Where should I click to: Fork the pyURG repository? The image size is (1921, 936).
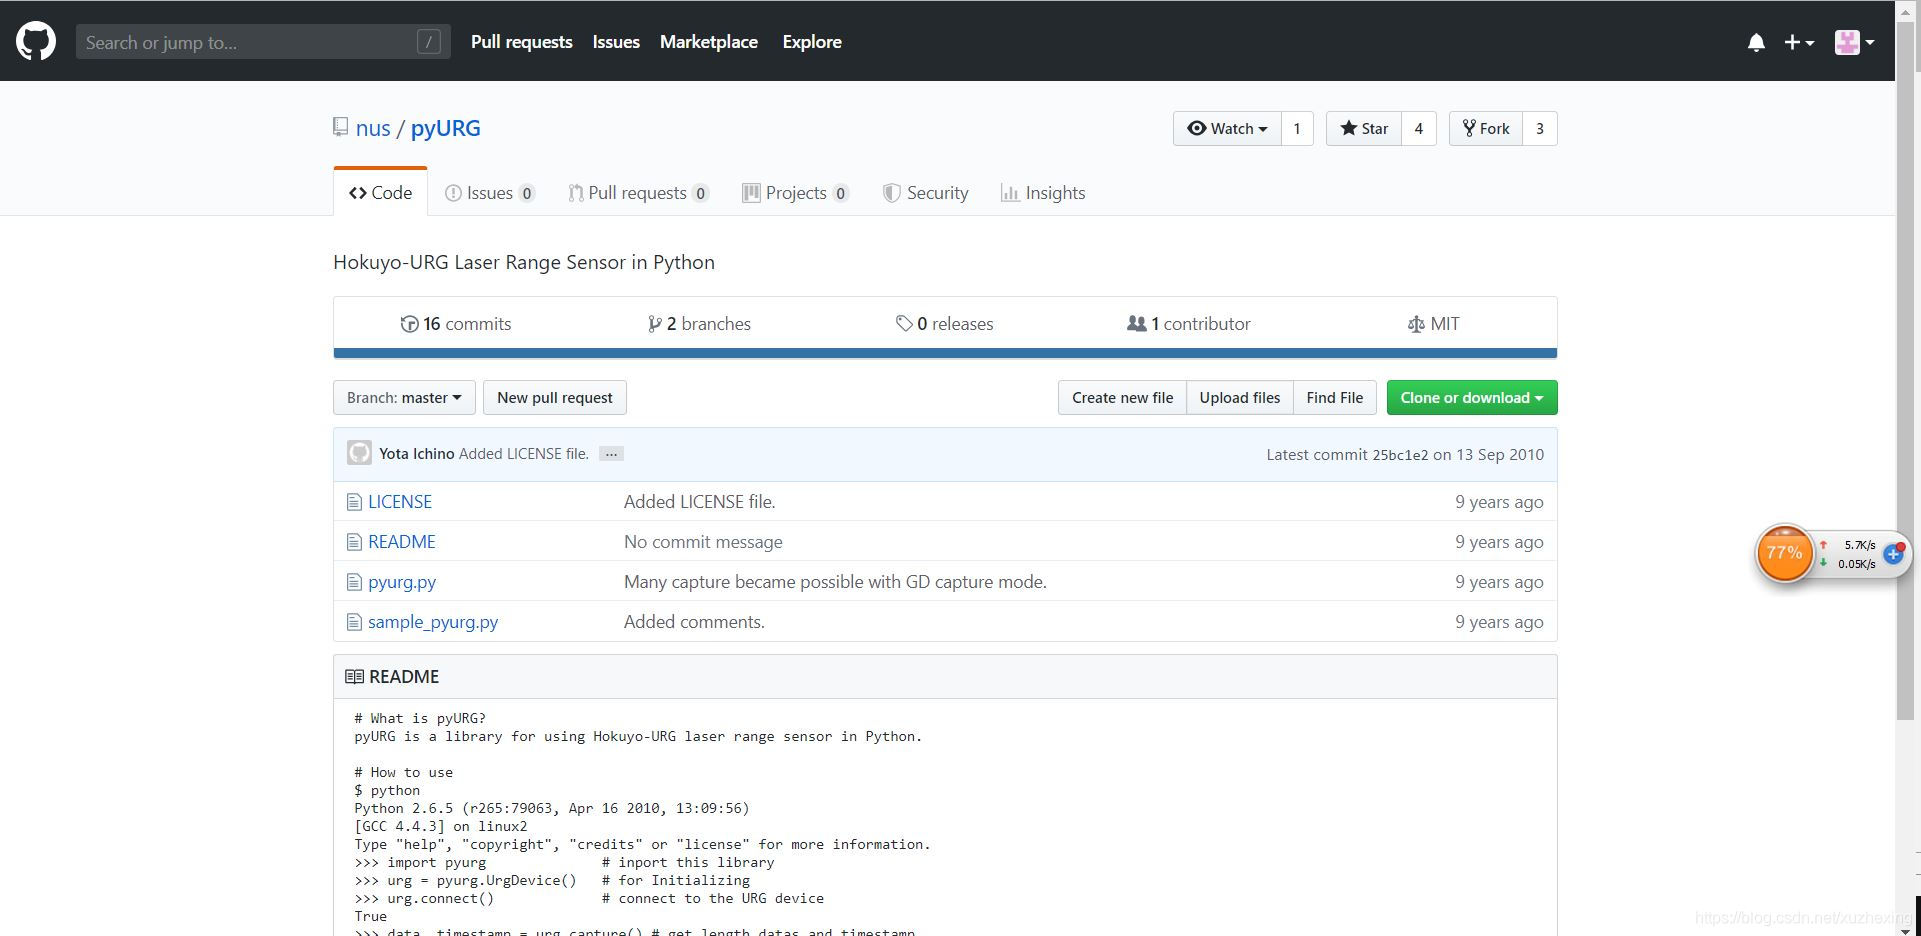click(1486, 128)
